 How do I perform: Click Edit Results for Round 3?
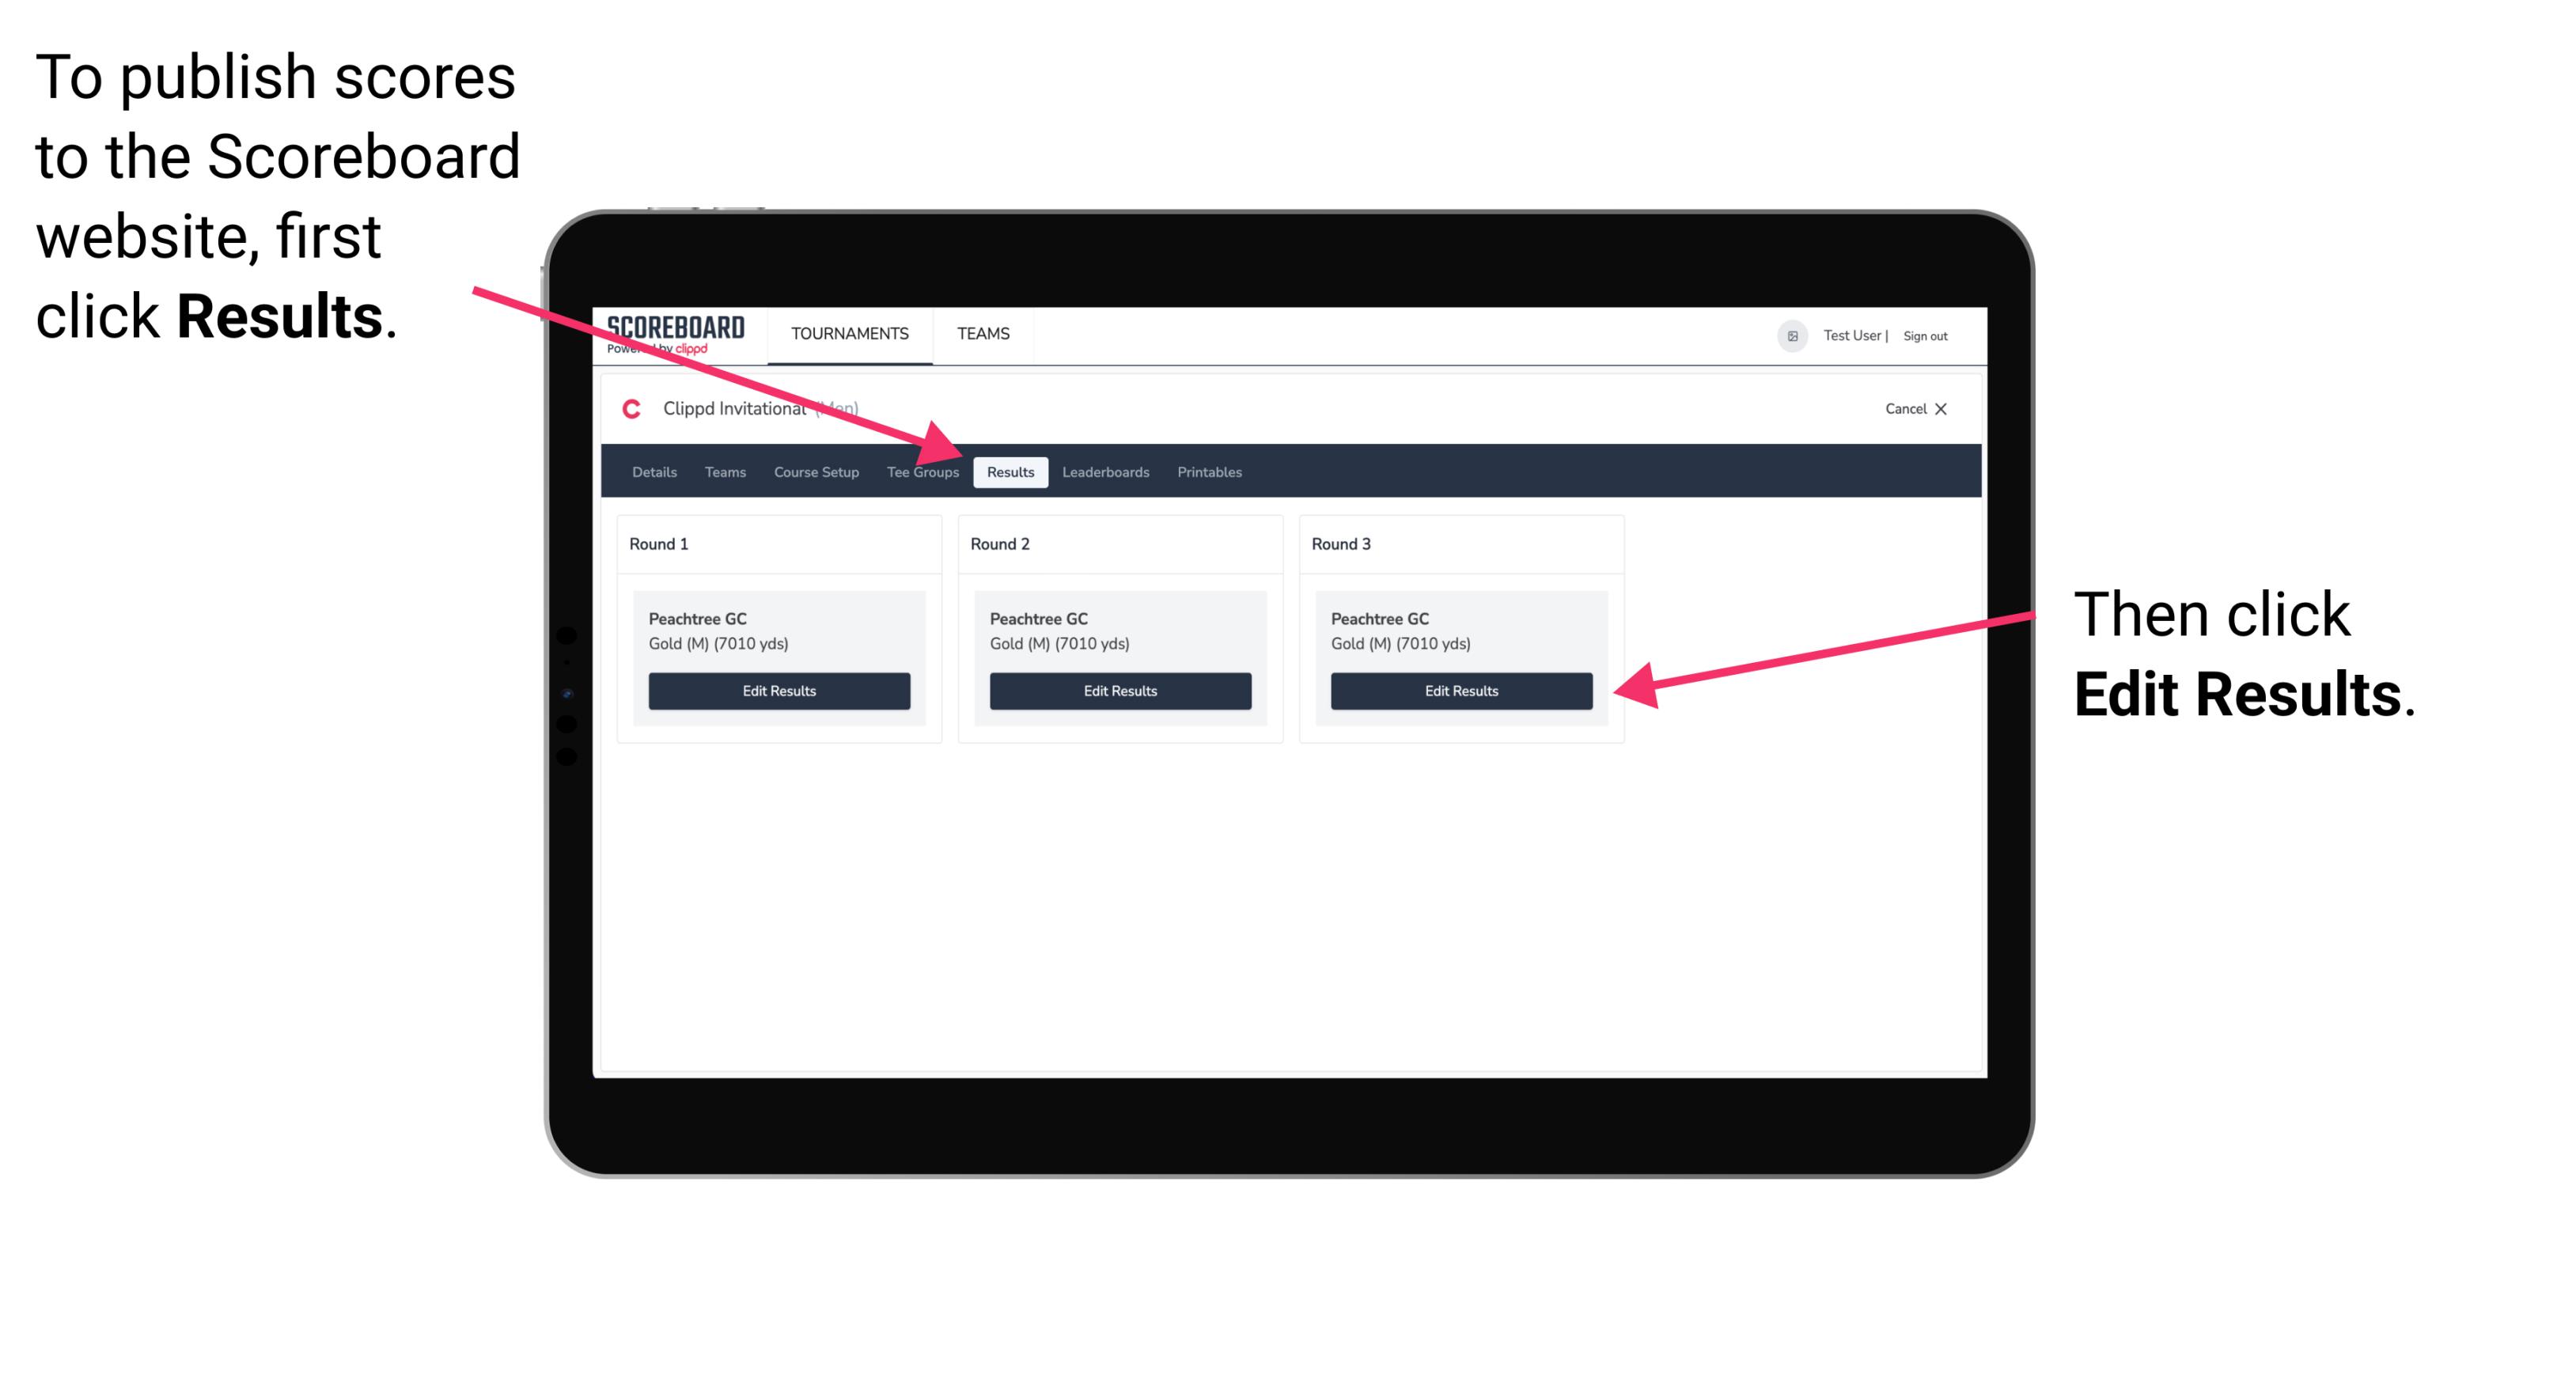pos(1461,691)
